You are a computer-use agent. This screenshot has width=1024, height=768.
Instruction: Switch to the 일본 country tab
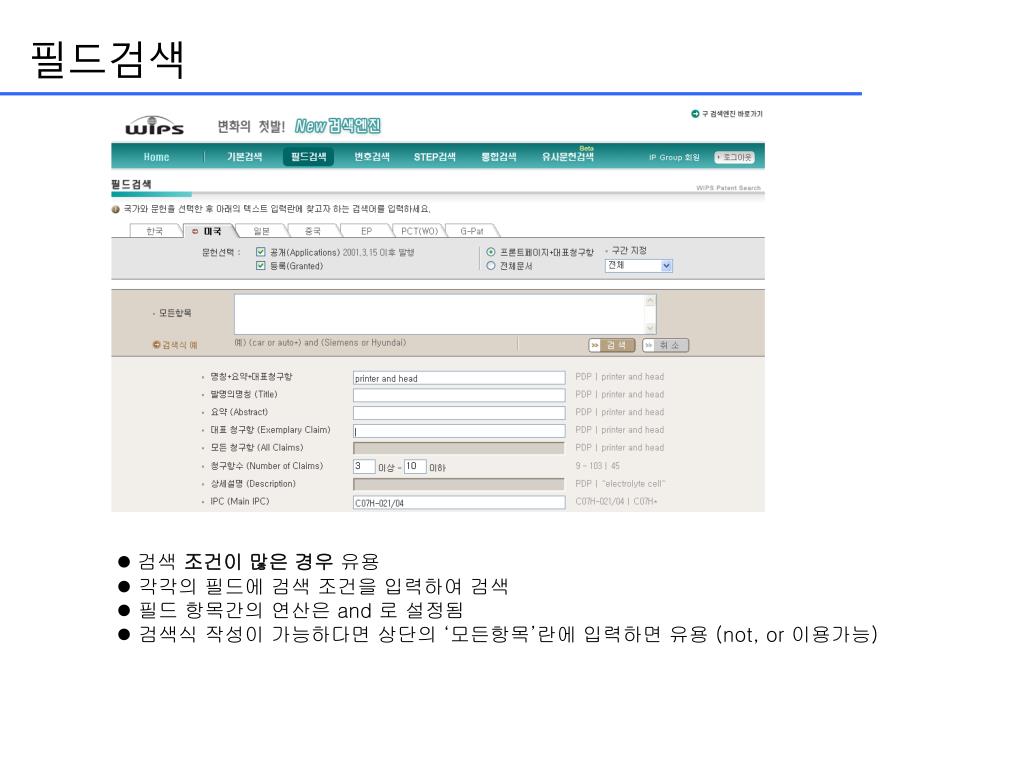261,231
